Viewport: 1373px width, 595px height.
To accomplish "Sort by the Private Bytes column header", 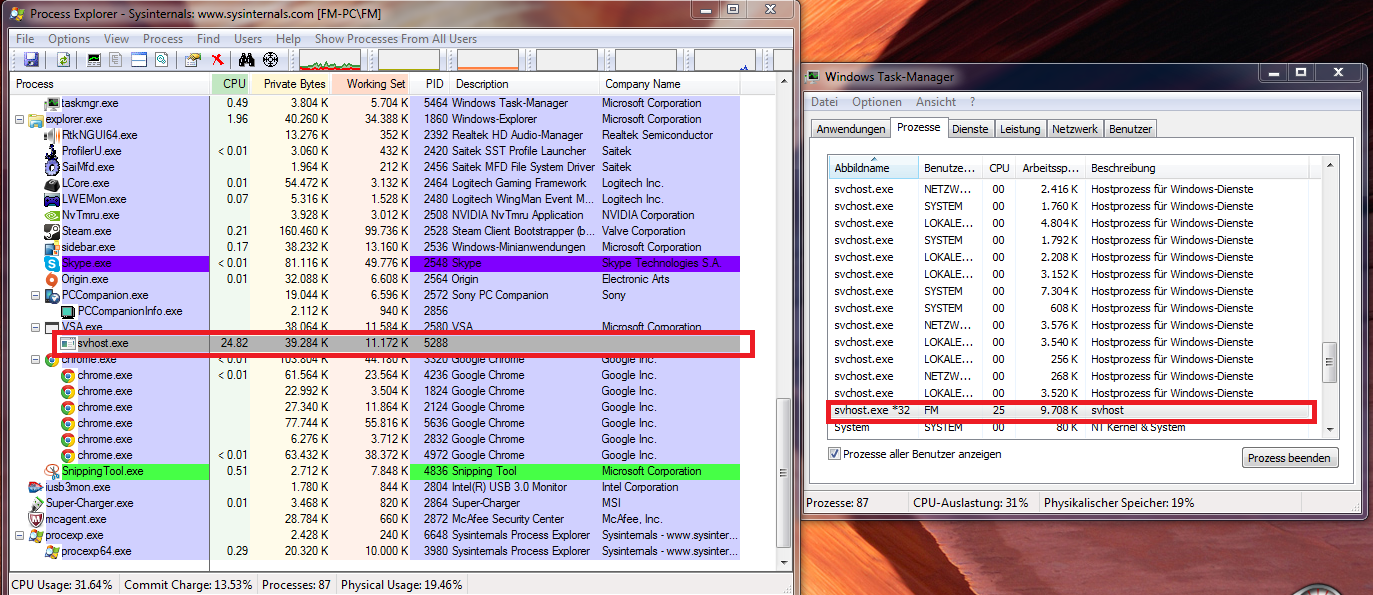I will pyautogui.click(x=291, y=84).
